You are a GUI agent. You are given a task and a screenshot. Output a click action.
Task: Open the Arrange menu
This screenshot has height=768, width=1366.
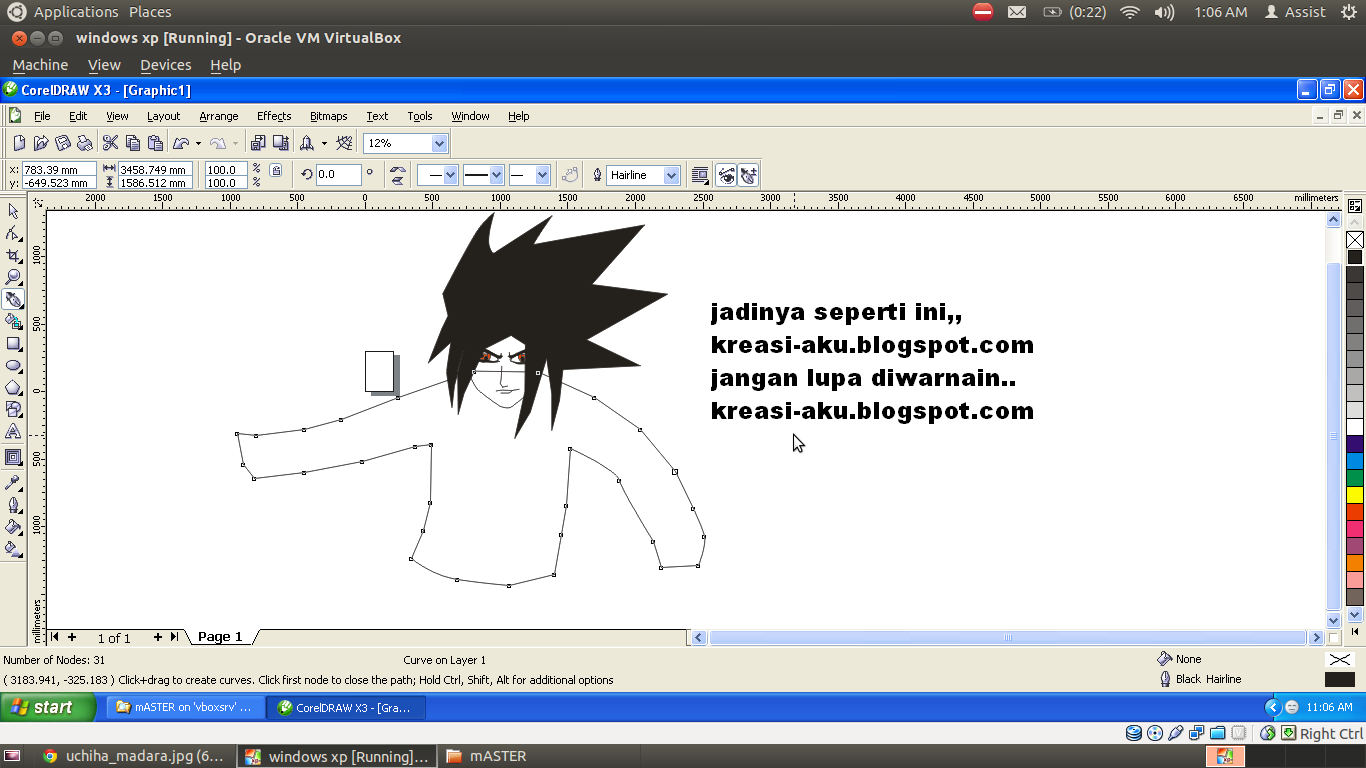point(219,116)
